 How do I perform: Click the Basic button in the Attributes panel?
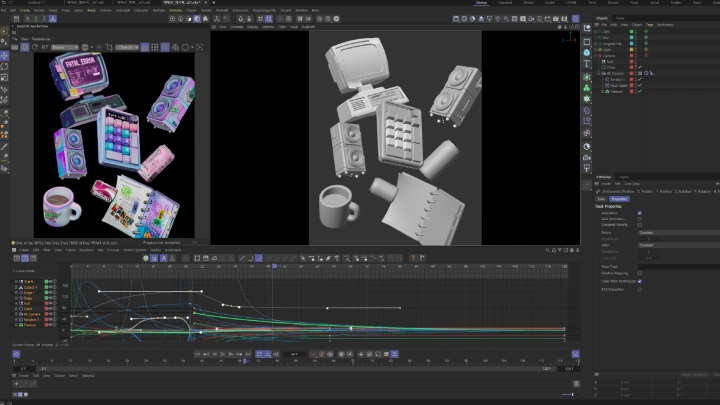(x=602, y=199)
